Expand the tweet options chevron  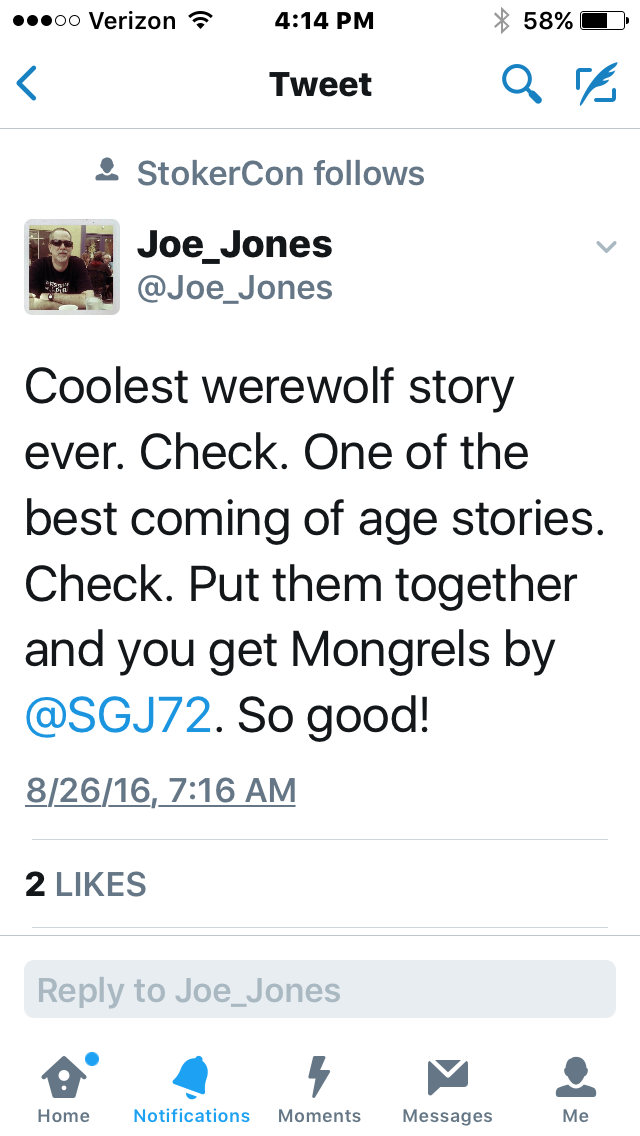606,246
